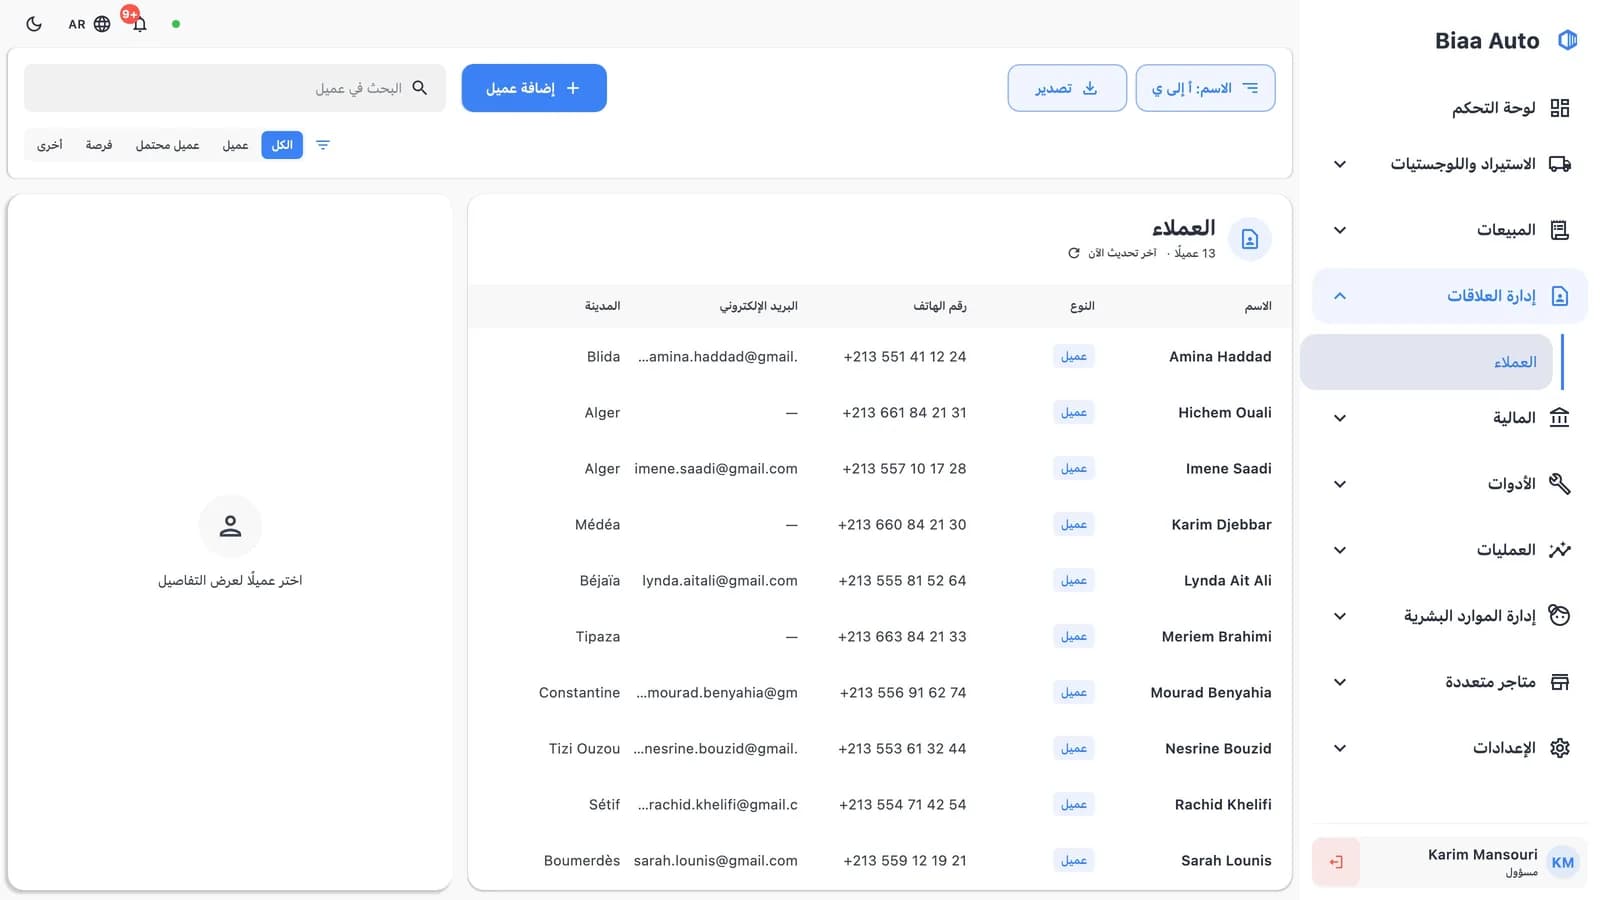Click the الإعدادات gear icon

click(x=1560, y=748)
